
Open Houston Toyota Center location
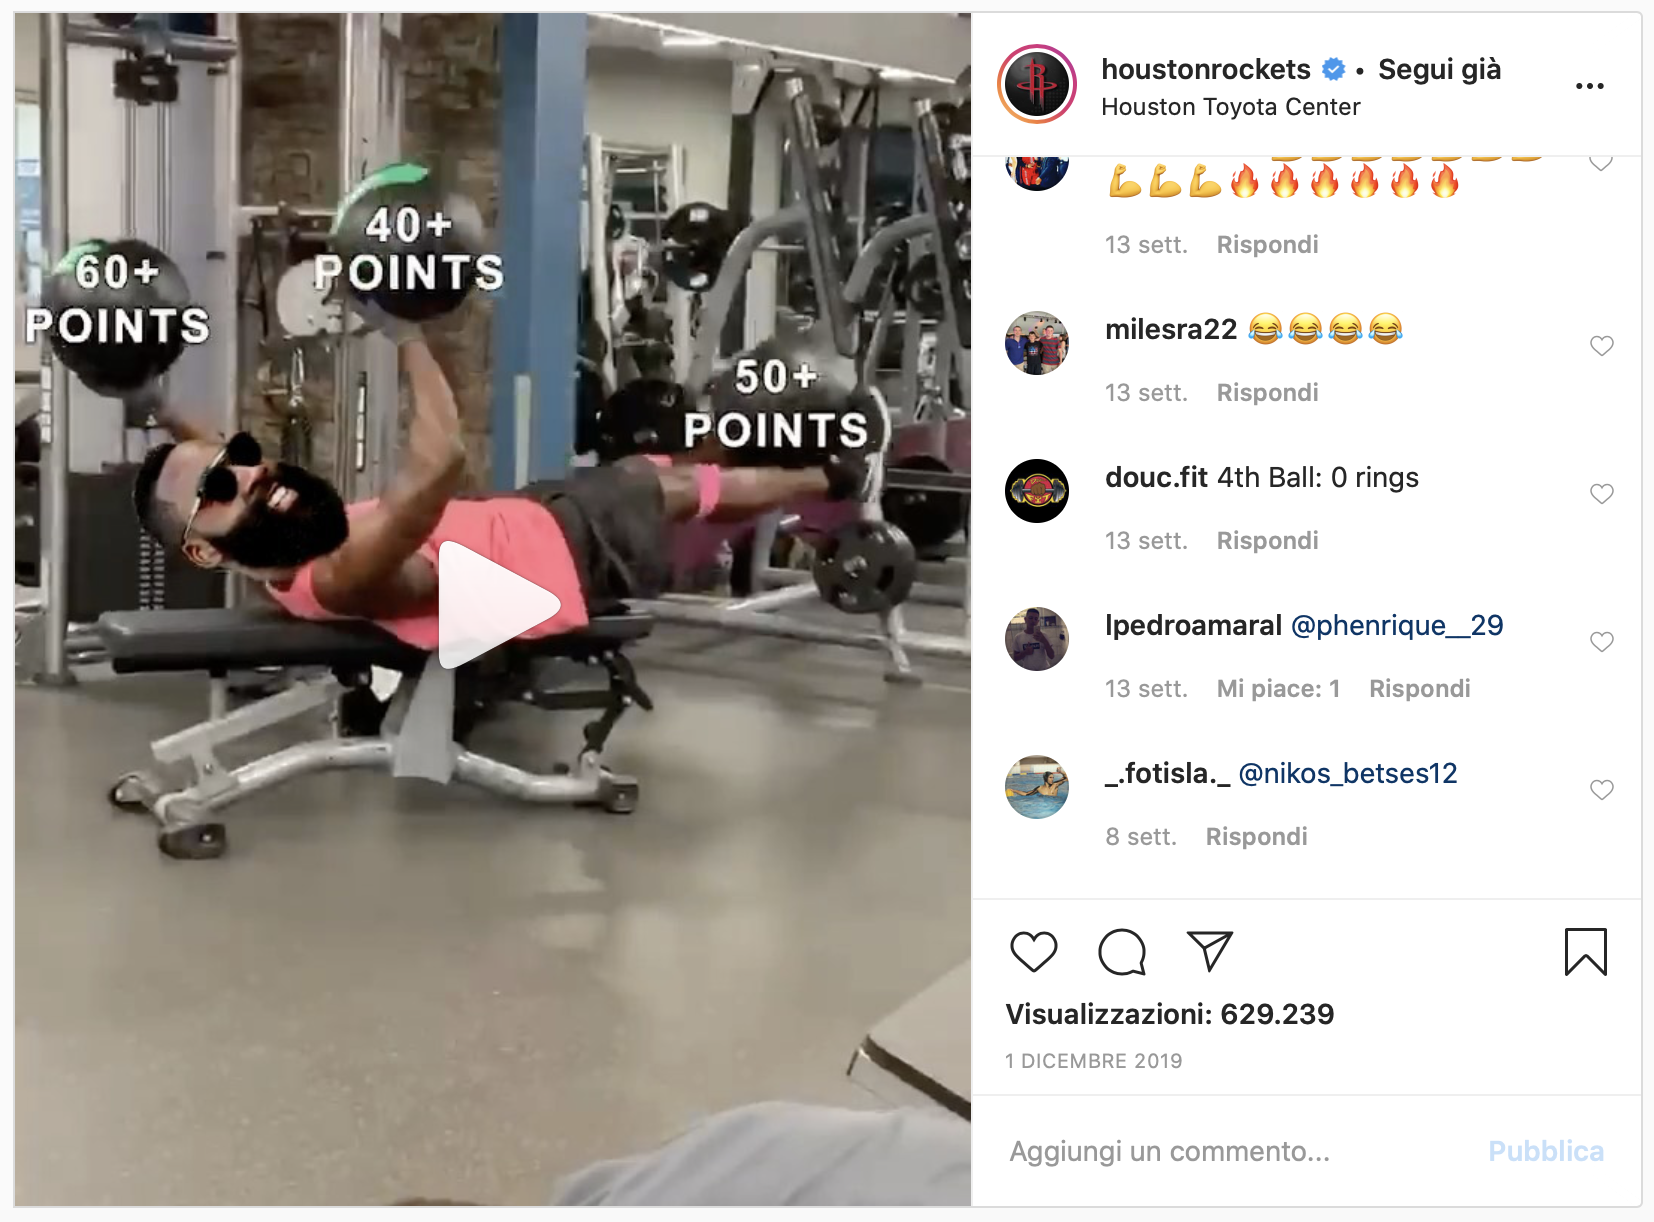1230,107
